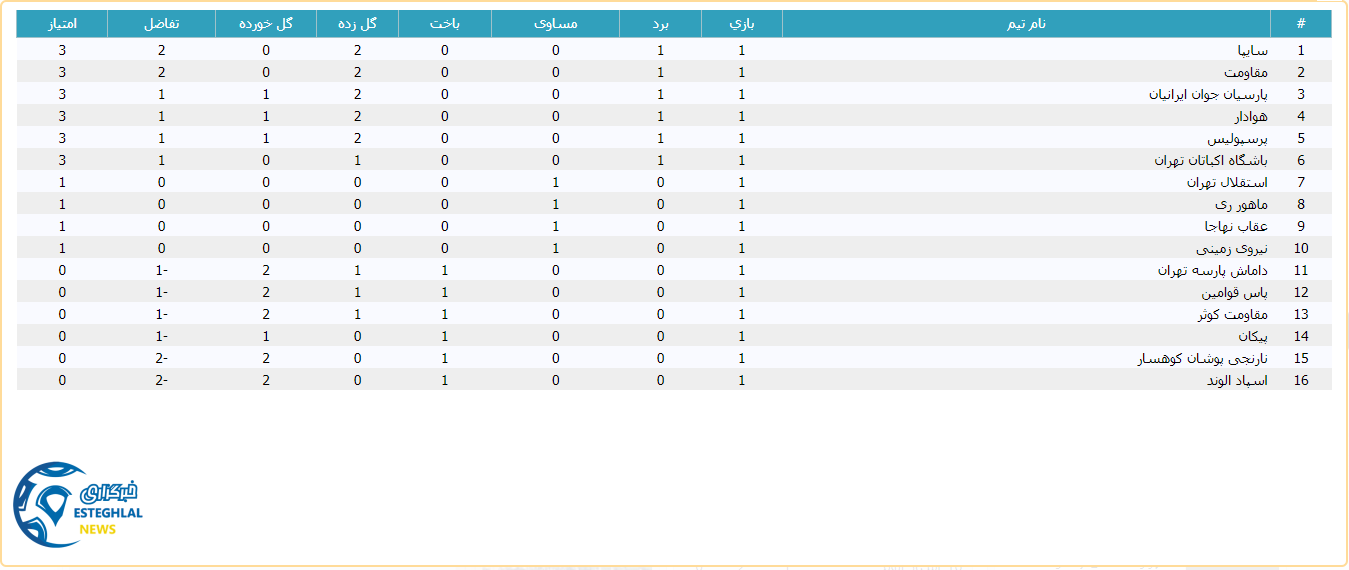Click the # rank column header
The image size is (1349, 570).
1300,23
